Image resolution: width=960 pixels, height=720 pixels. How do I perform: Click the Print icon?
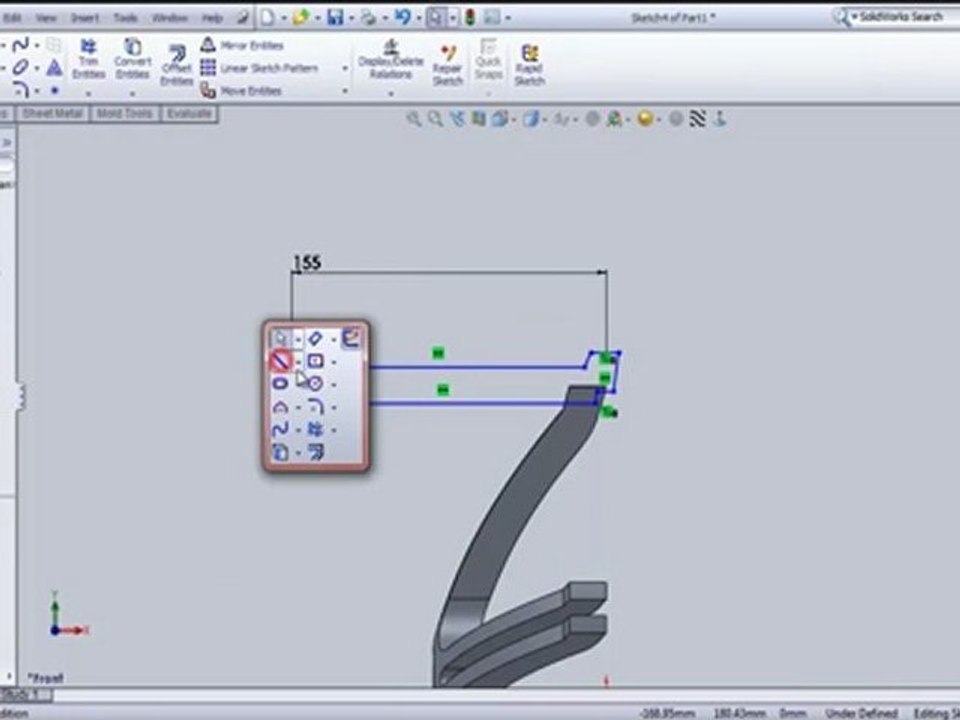click(x=368, y=18)
